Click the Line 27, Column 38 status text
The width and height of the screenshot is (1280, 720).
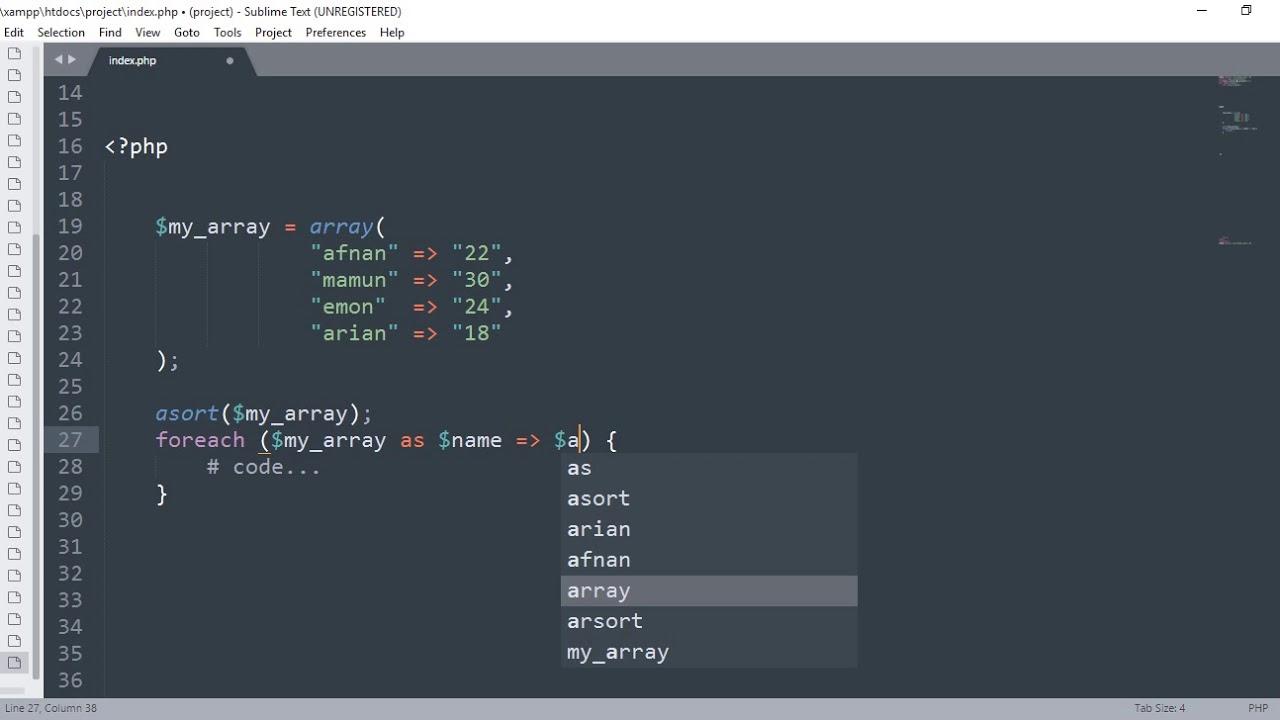(51, 708)
